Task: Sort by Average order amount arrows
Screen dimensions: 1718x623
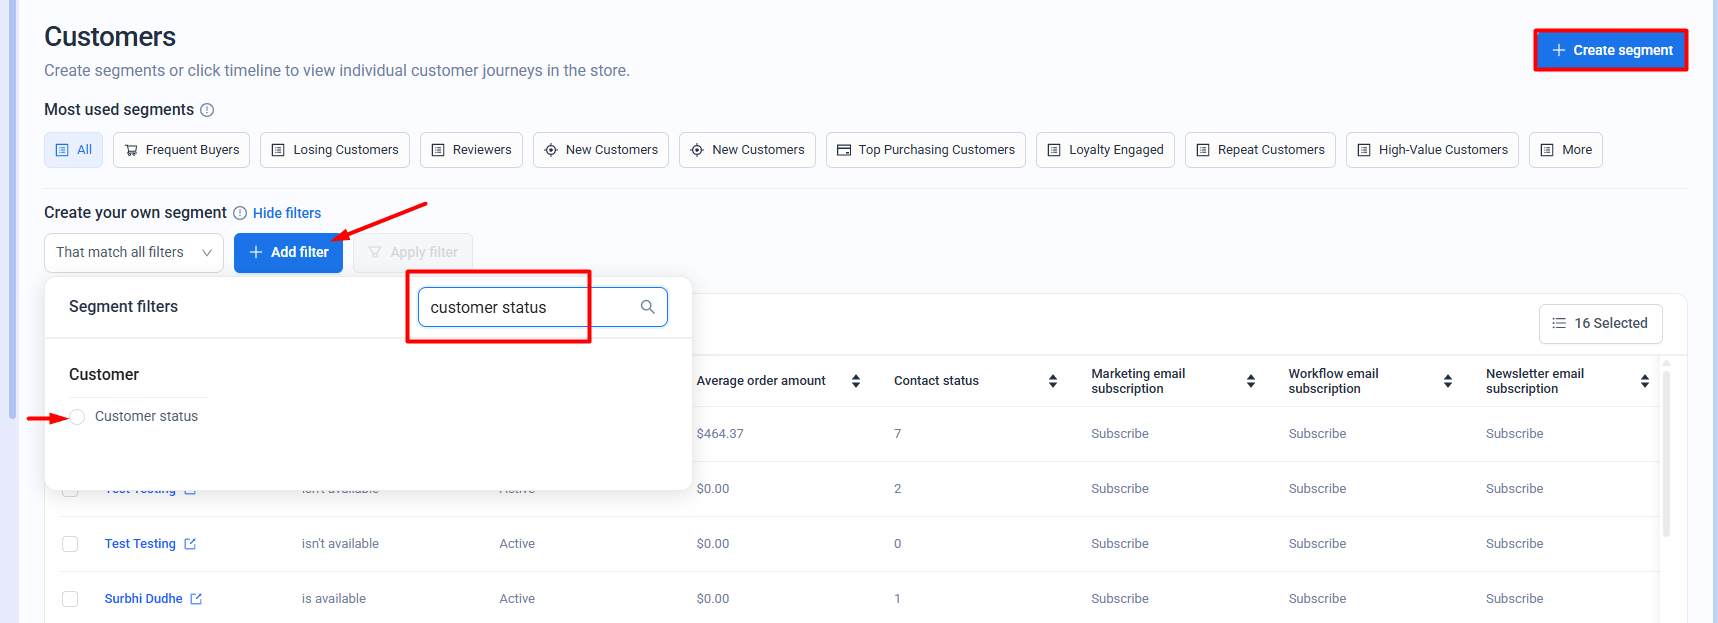Action: coord(855,381)
